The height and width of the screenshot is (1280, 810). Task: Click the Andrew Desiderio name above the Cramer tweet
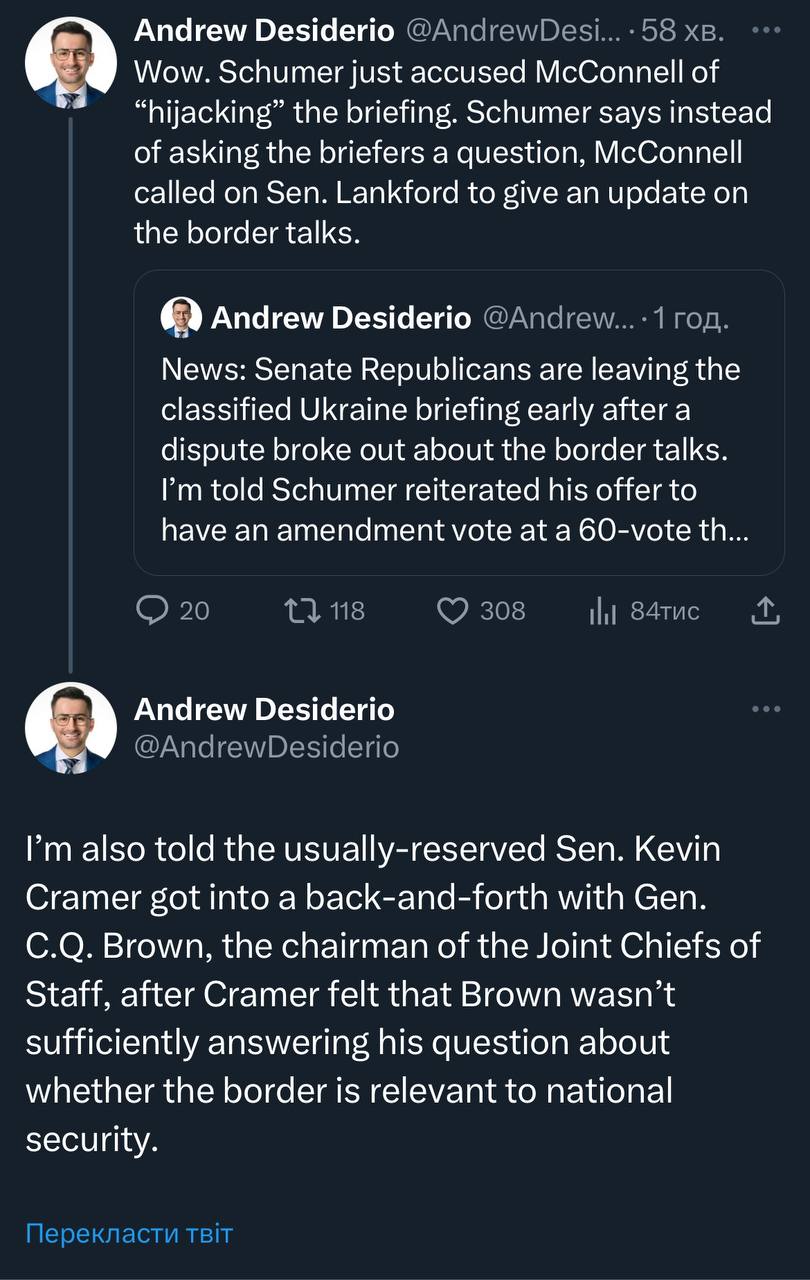pos(264,709)
